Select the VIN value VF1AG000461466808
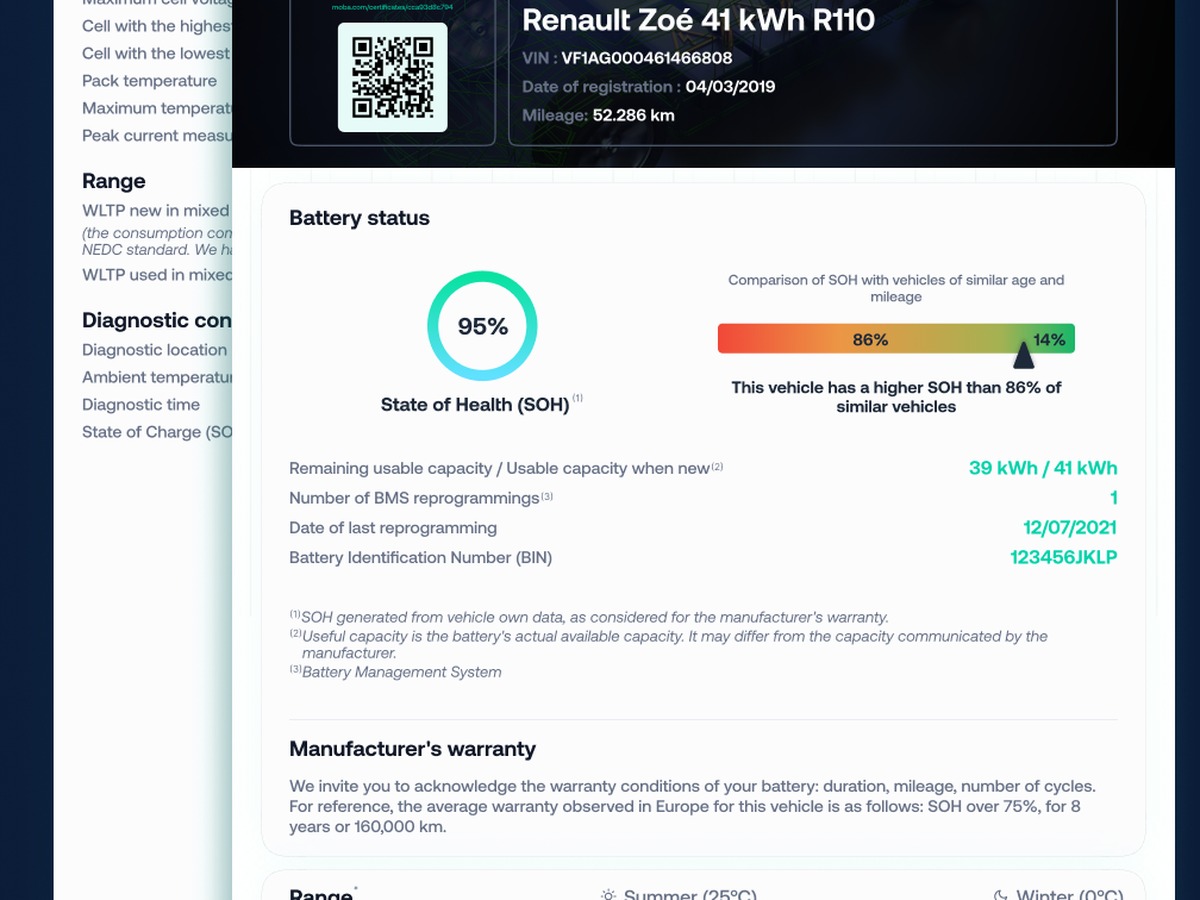This screenshot has height=900, width=1200. click(x=647, y=58)
